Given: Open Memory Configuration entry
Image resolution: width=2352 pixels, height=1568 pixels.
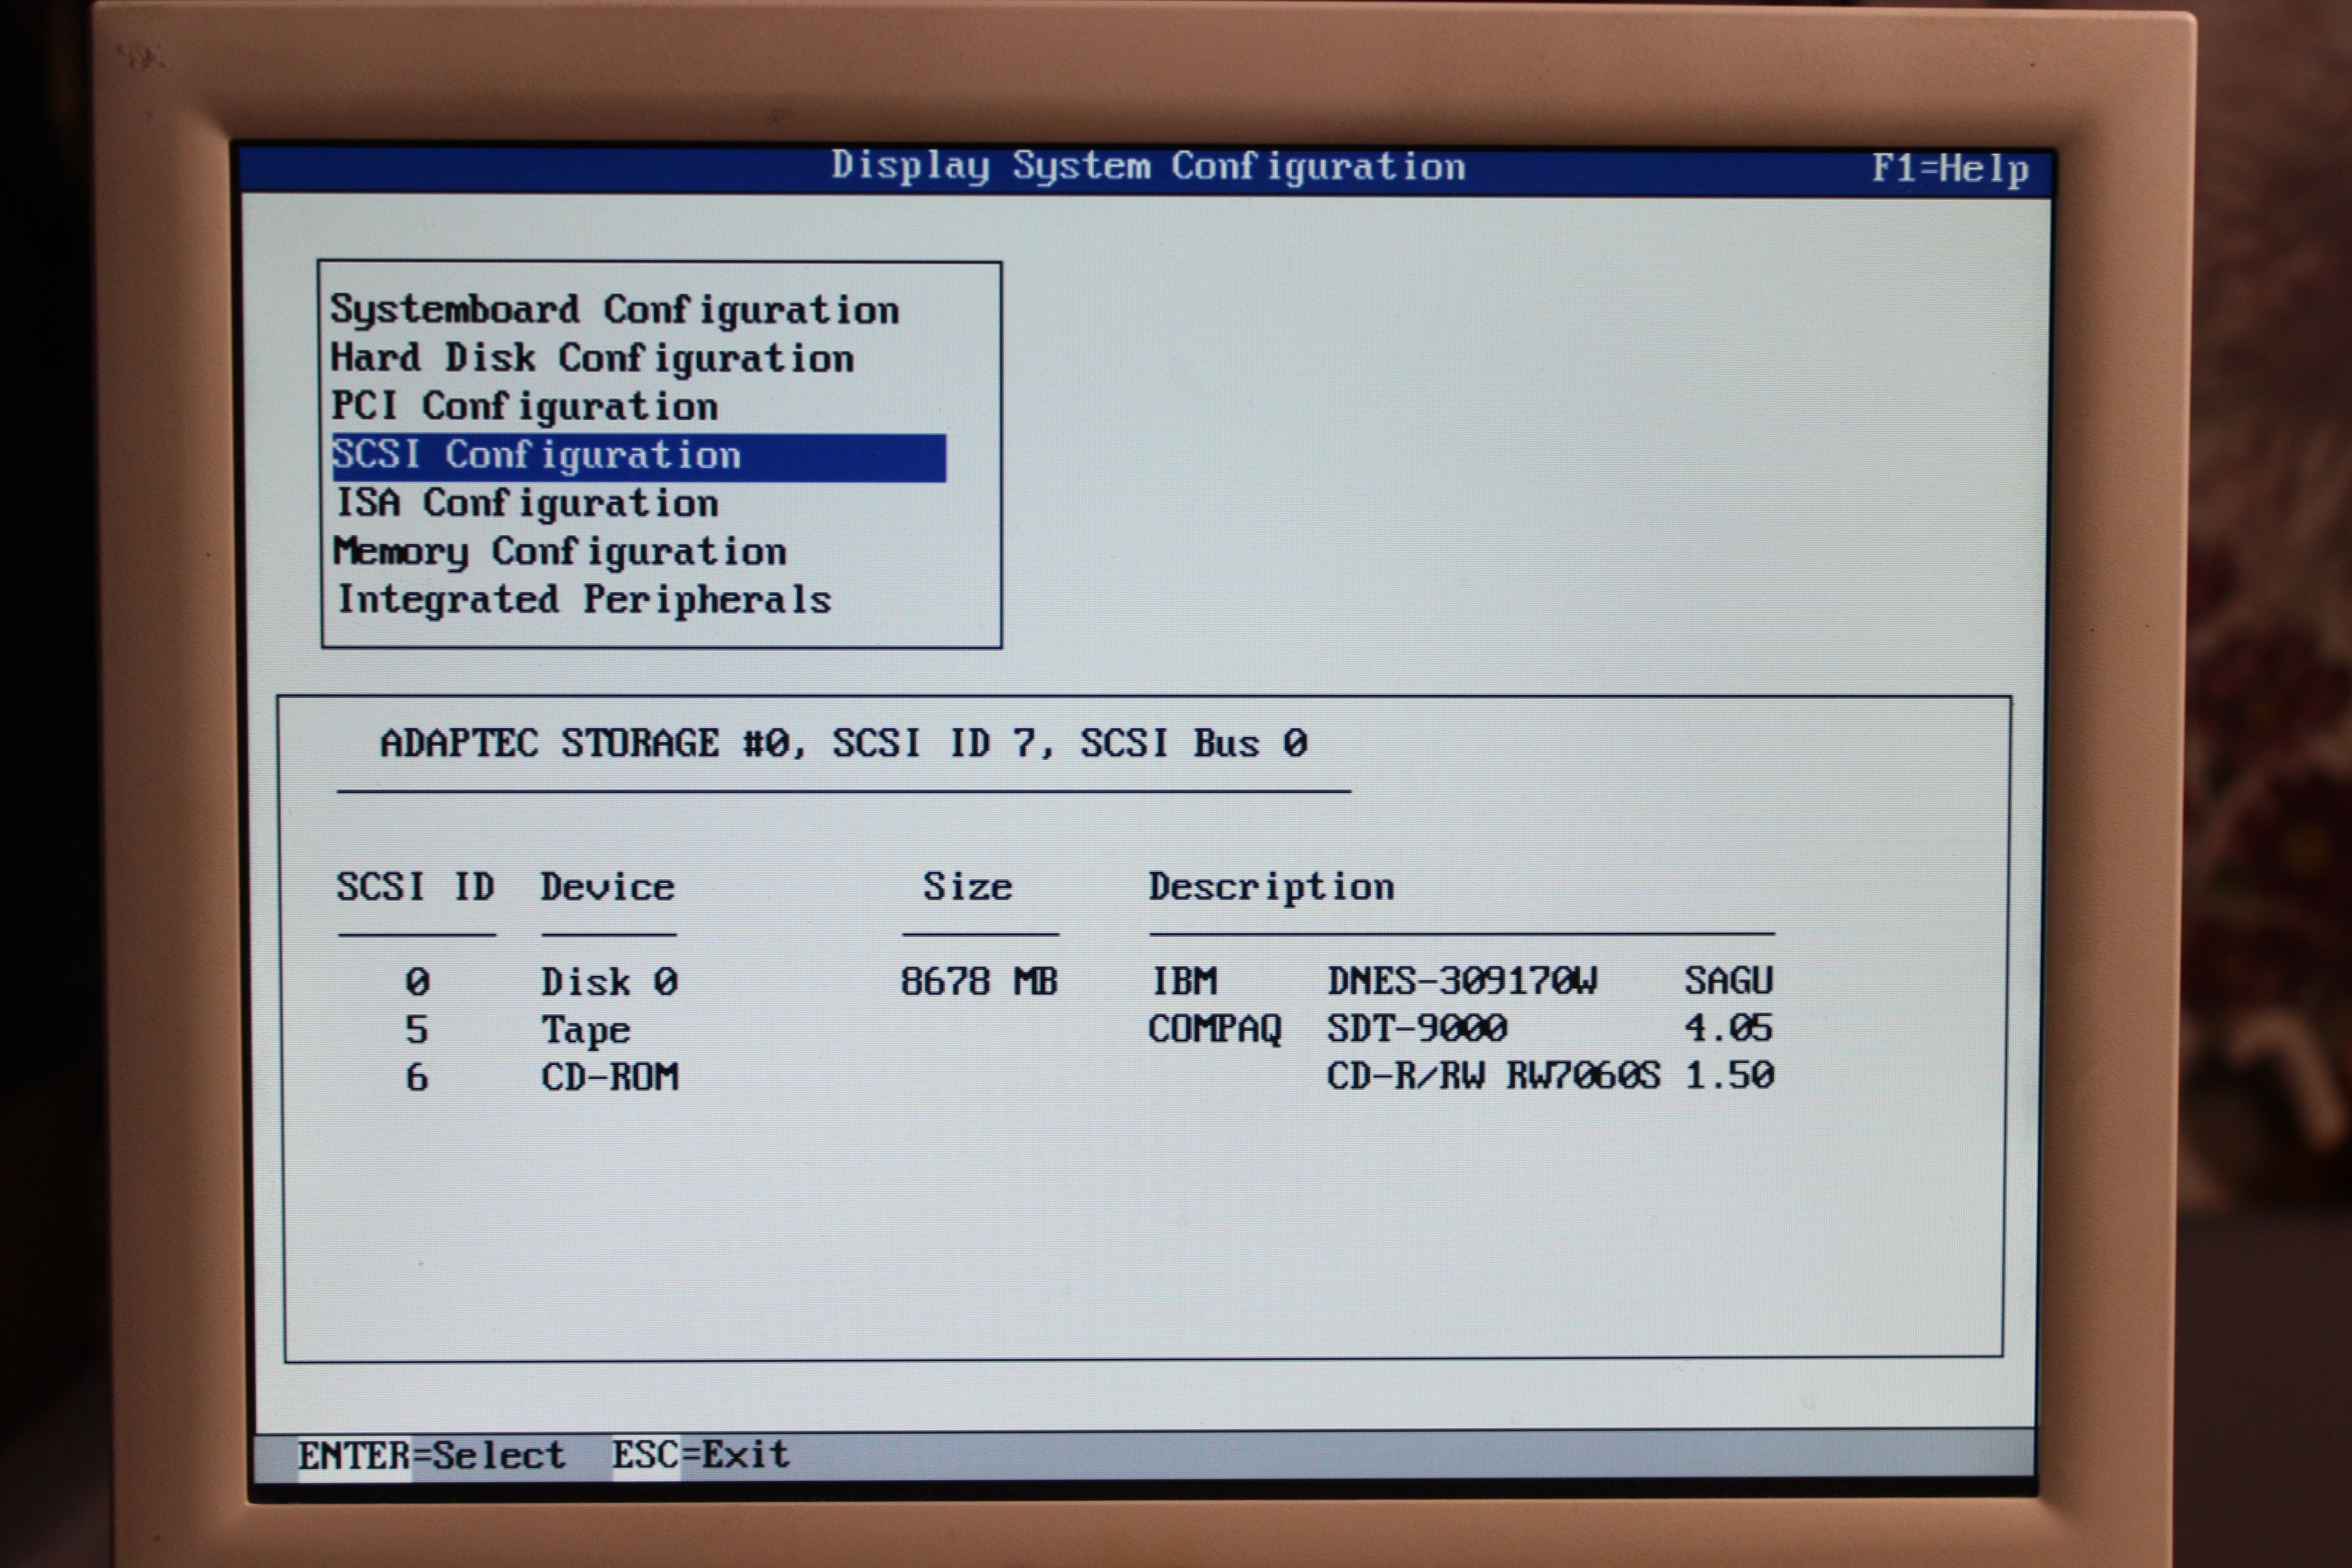Looking at the screenshot, I should [x=560, y=551].
